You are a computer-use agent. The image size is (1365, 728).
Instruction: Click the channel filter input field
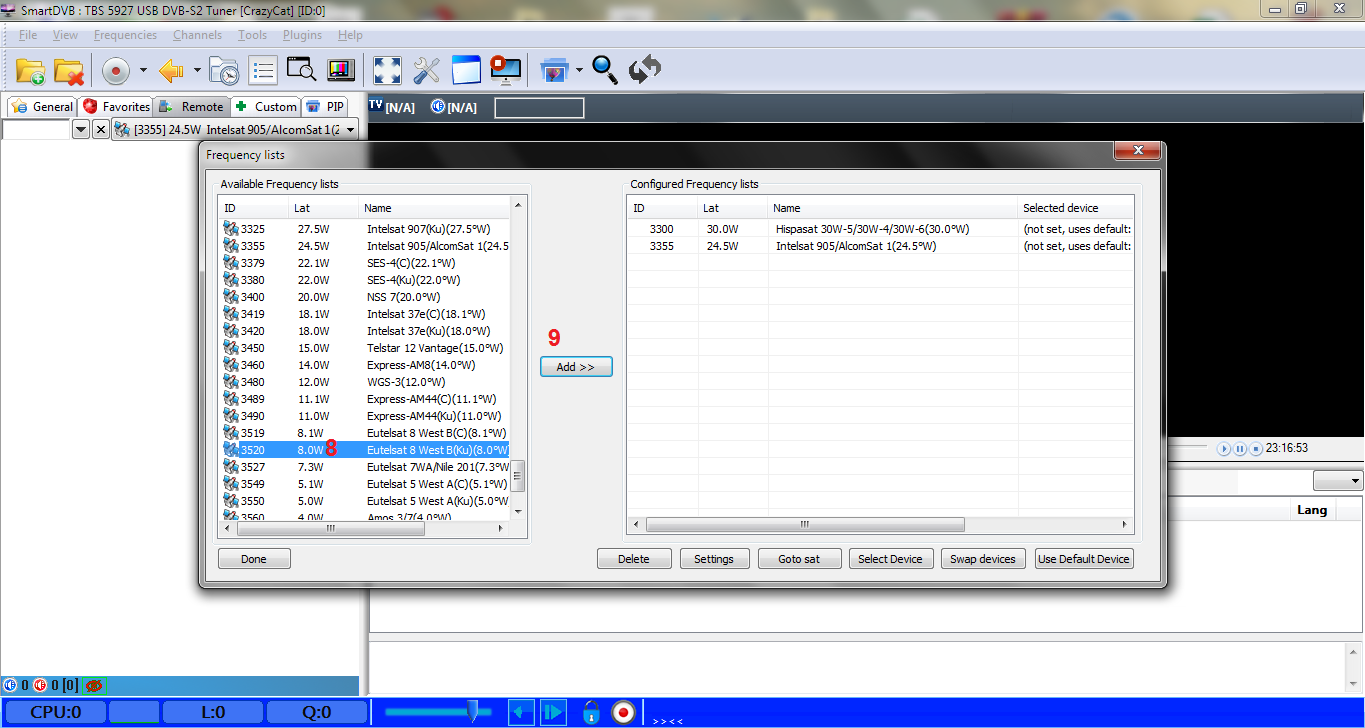click(36, 130)
